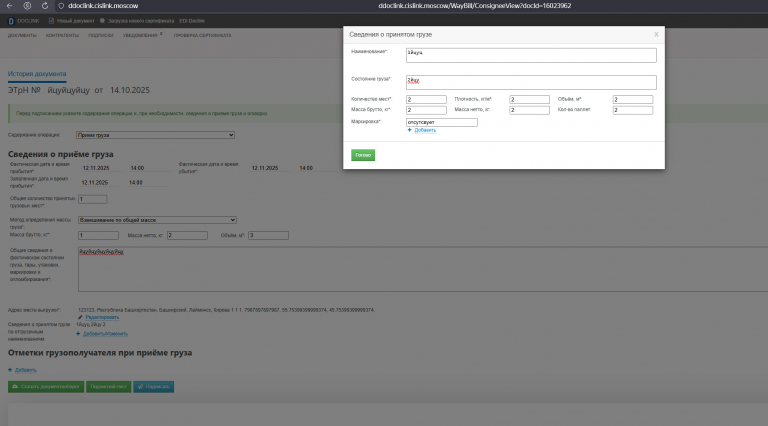
Task: Open the Документы menu
Action: pyautogui.click(x=22, y=35)
